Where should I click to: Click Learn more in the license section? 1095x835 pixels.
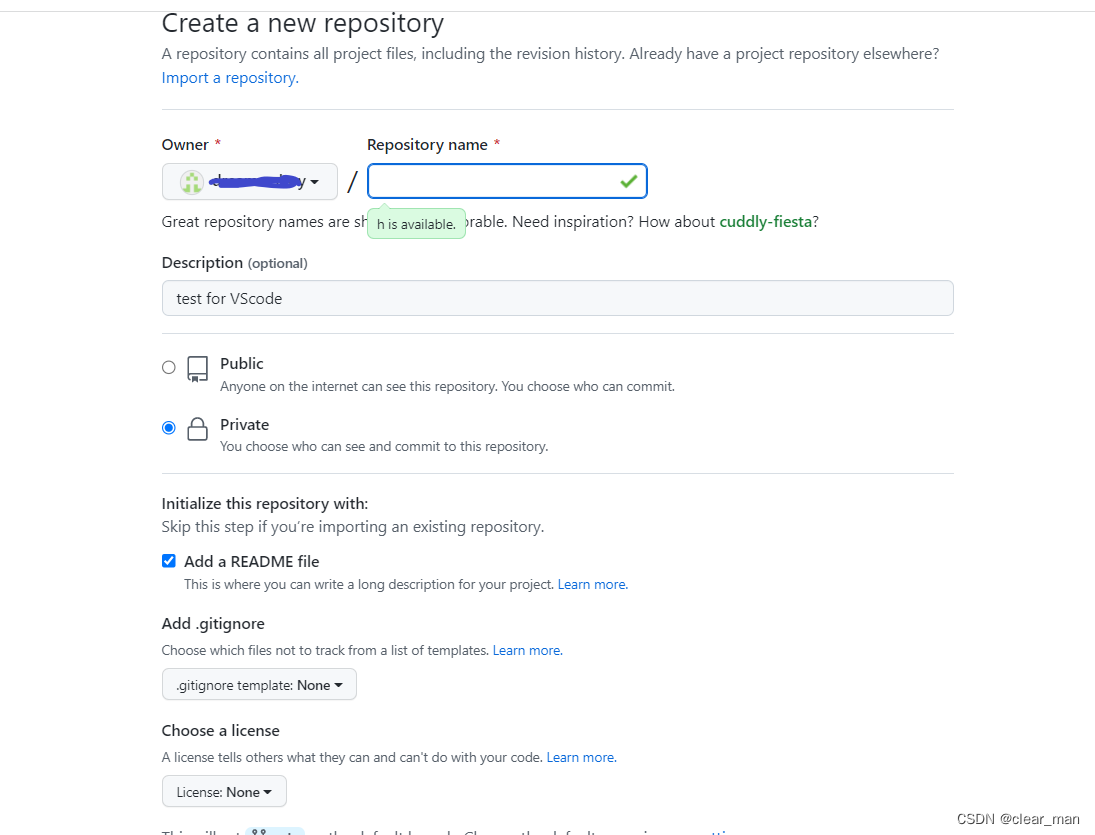[x=579, y=757]
